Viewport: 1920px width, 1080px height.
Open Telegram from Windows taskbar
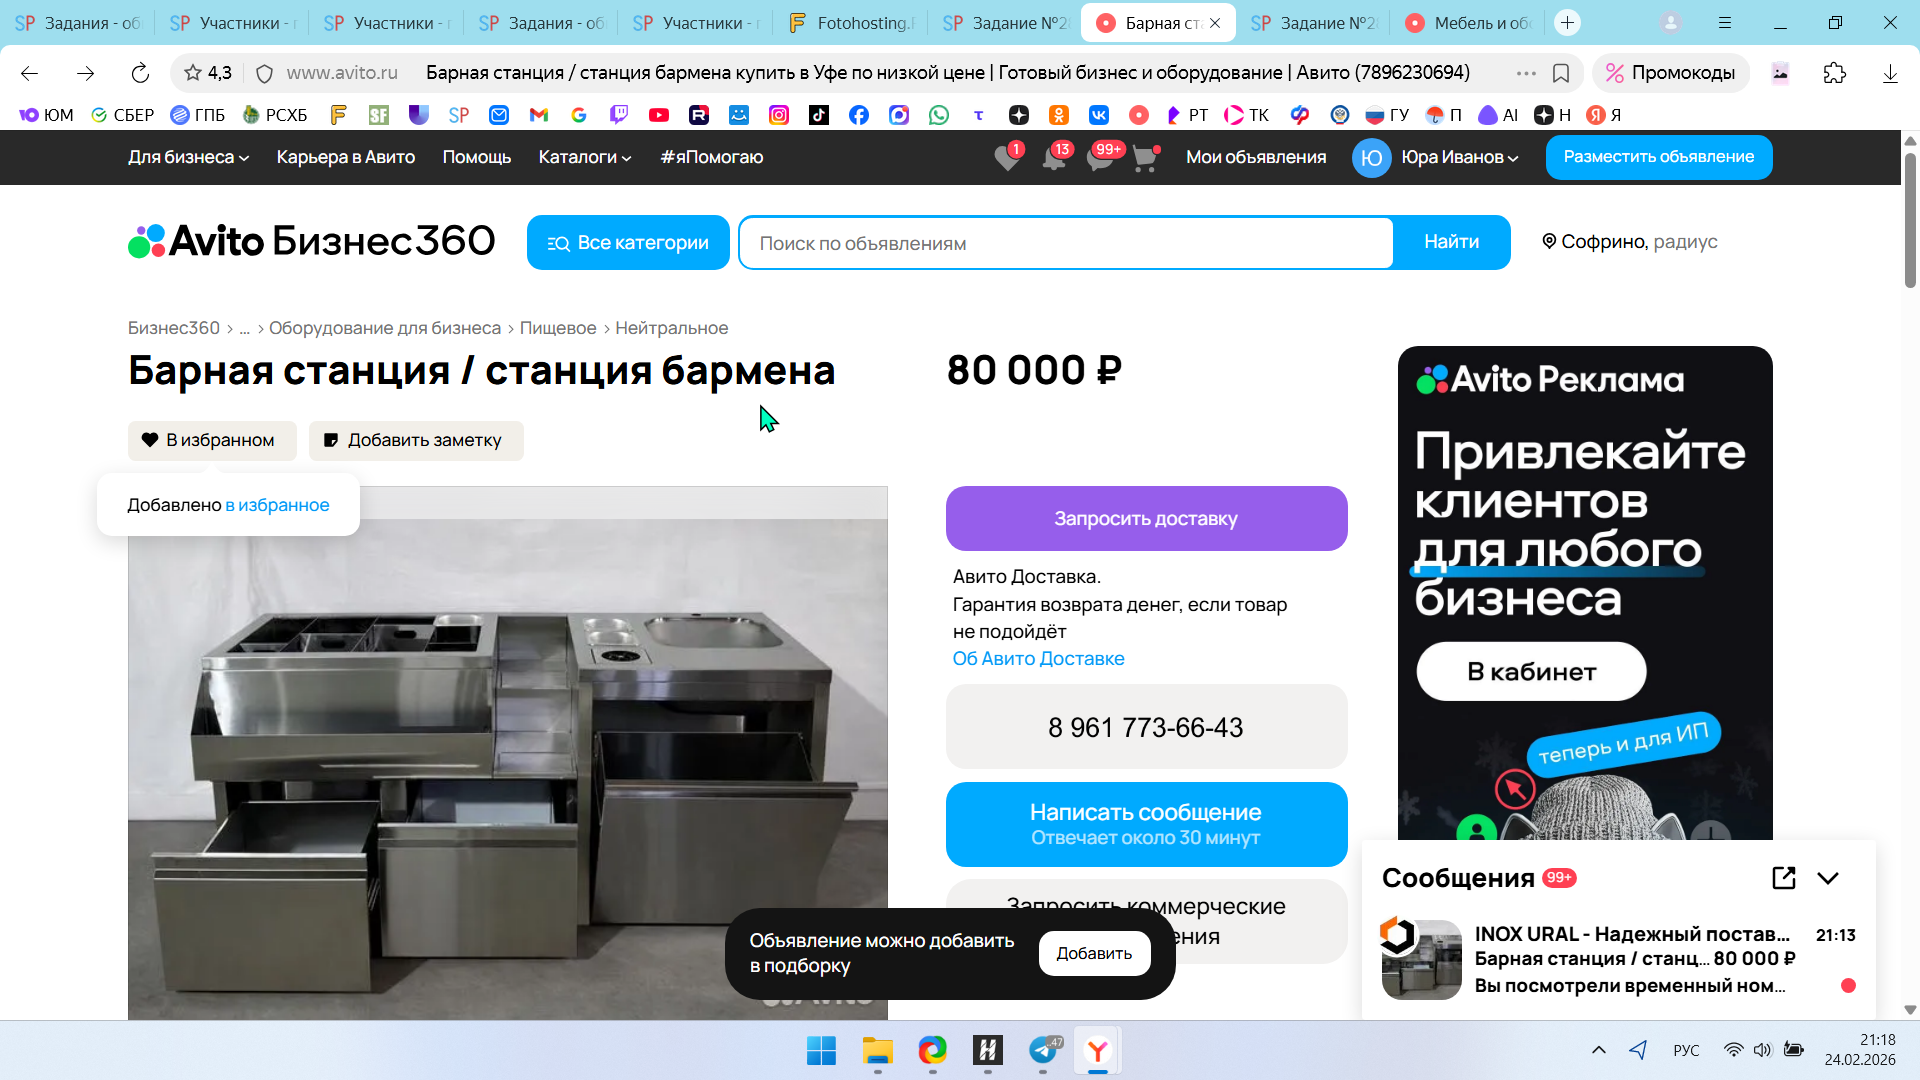coord(1043,1050)
